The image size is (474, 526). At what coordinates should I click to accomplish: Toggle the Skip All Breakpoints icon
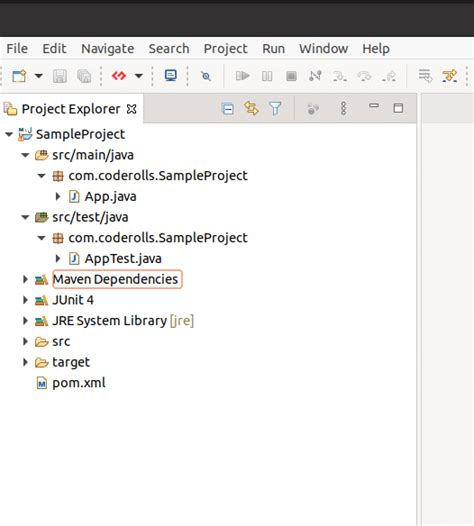206,76
